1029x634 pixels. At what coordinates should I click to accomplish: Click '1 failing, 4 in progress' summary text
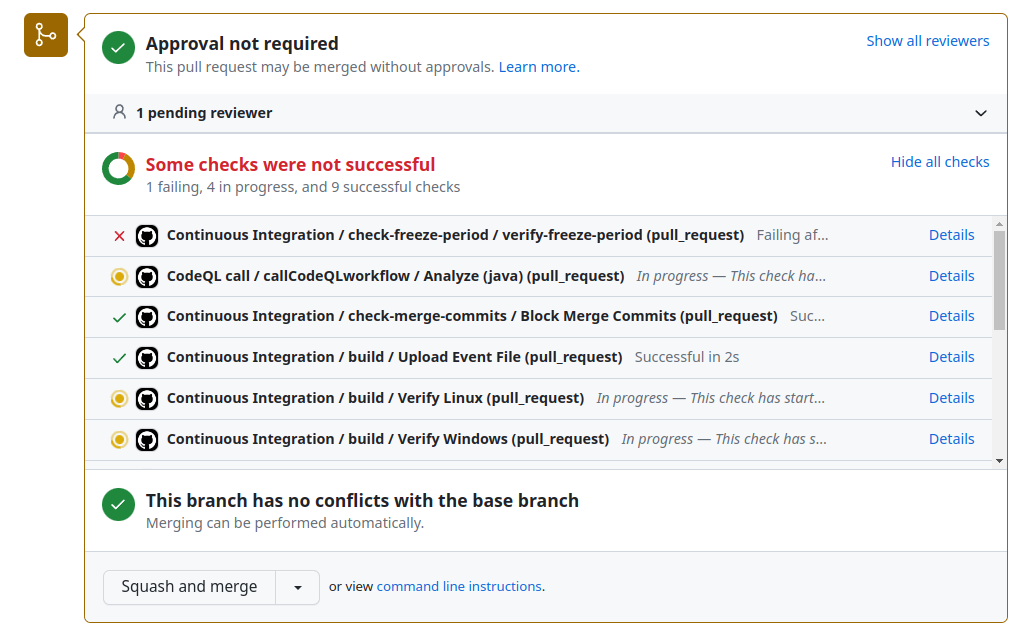point(303,187)
